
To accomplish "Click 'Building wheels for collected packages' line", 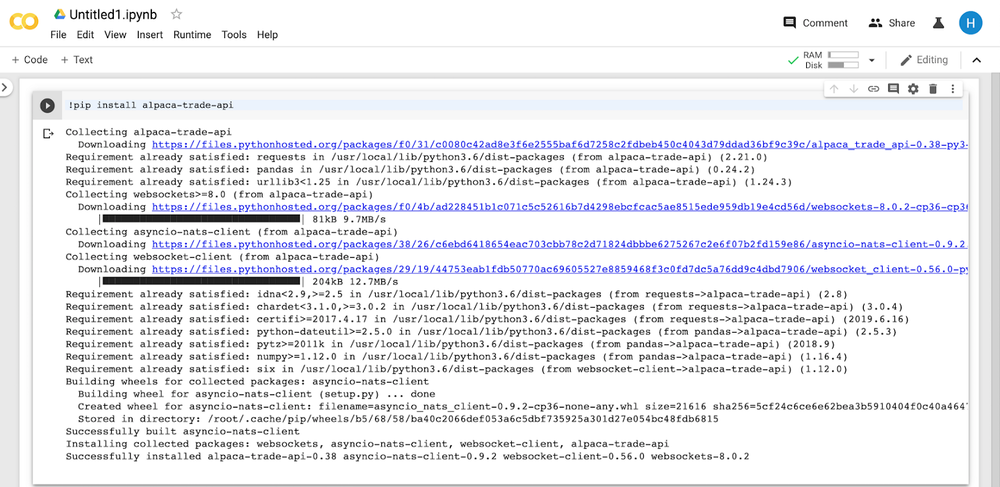I will point(247,381).
